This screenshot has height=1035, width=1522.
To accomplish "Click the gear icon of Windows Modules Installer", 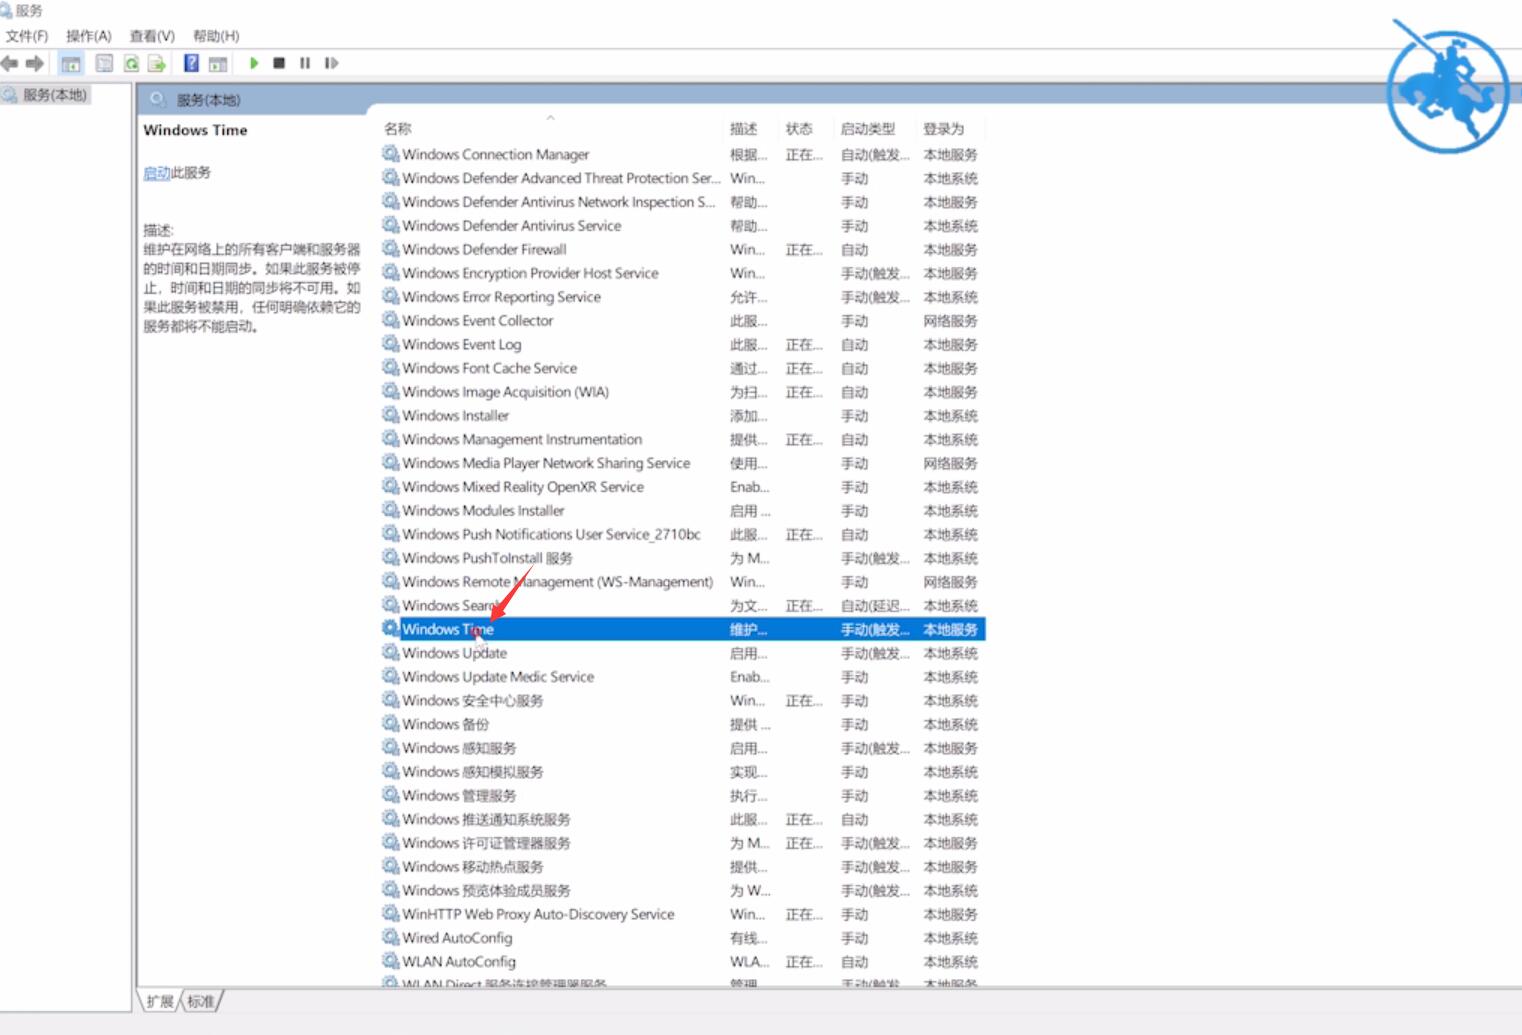I will 391,510.
